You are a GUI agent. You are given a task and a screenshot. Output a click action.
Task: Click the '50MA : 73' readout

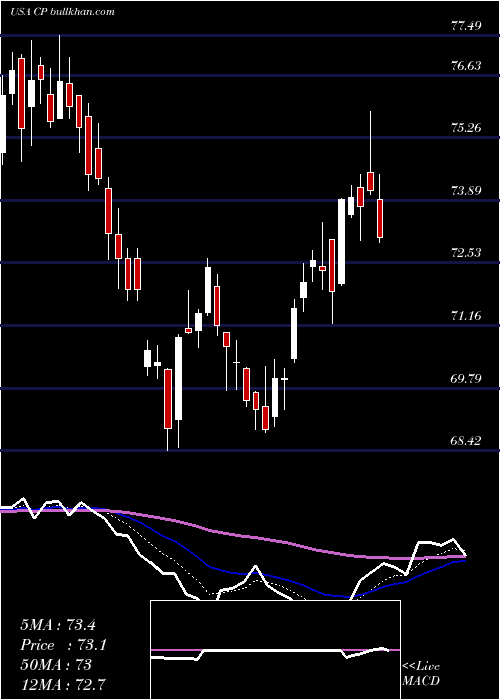56,665
